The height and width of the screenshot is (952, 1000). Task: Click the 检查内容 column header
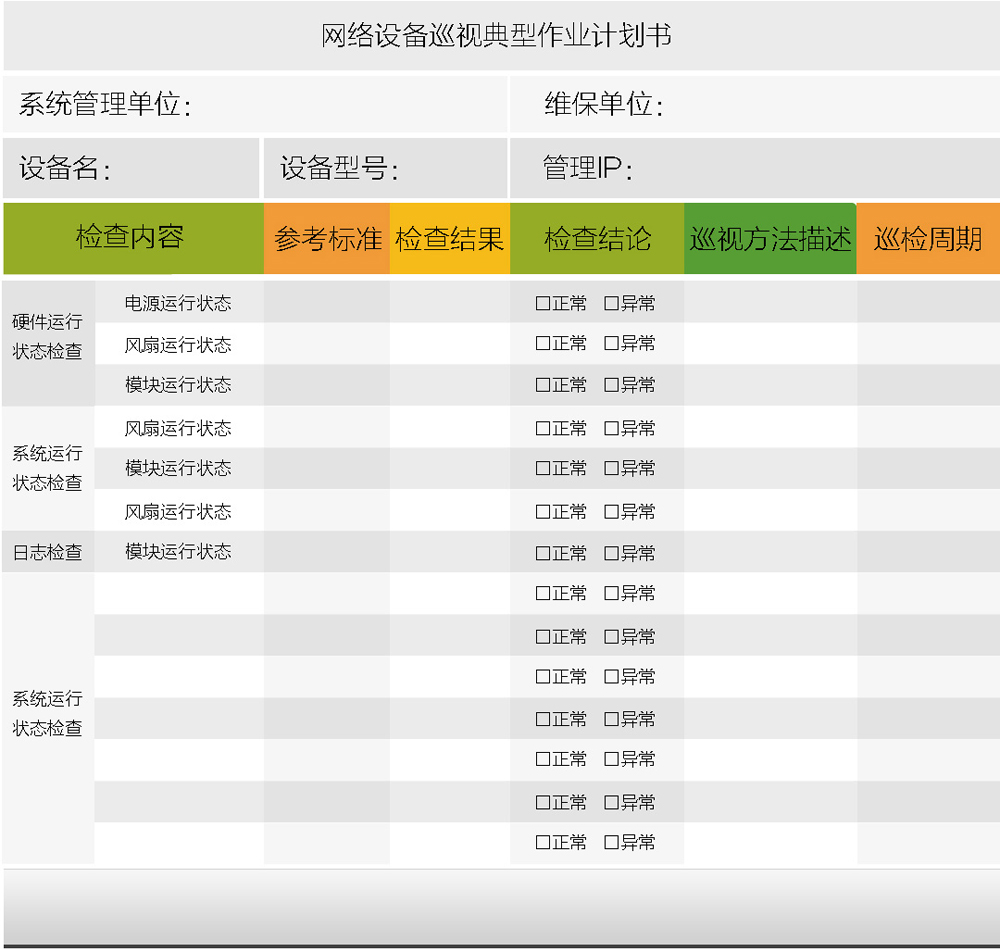point(131,238)
